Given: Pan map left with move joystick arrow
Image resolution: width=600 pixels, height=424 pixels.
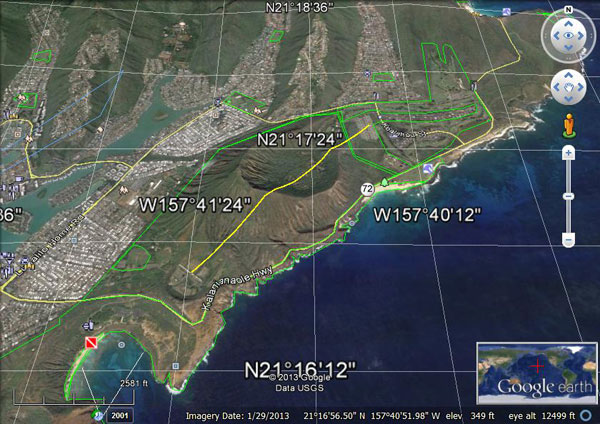Looking at the screenshot, I should click(x=555, y=87).
